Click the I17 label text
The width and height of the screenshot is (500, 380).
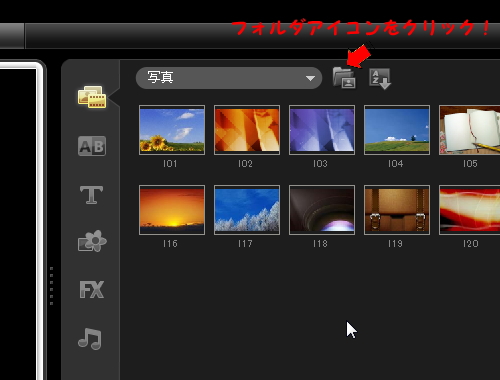tap(245, 244)
